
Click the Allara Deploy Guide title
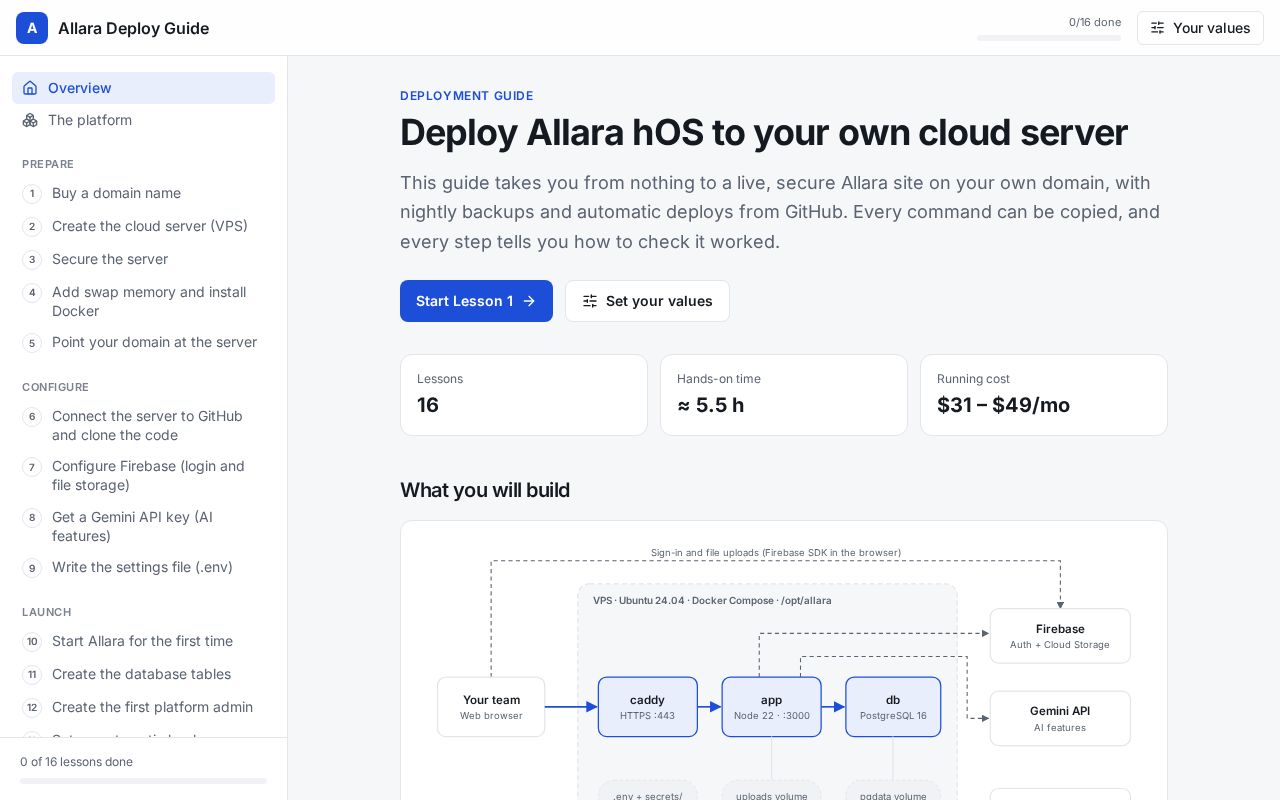(133, 28)
